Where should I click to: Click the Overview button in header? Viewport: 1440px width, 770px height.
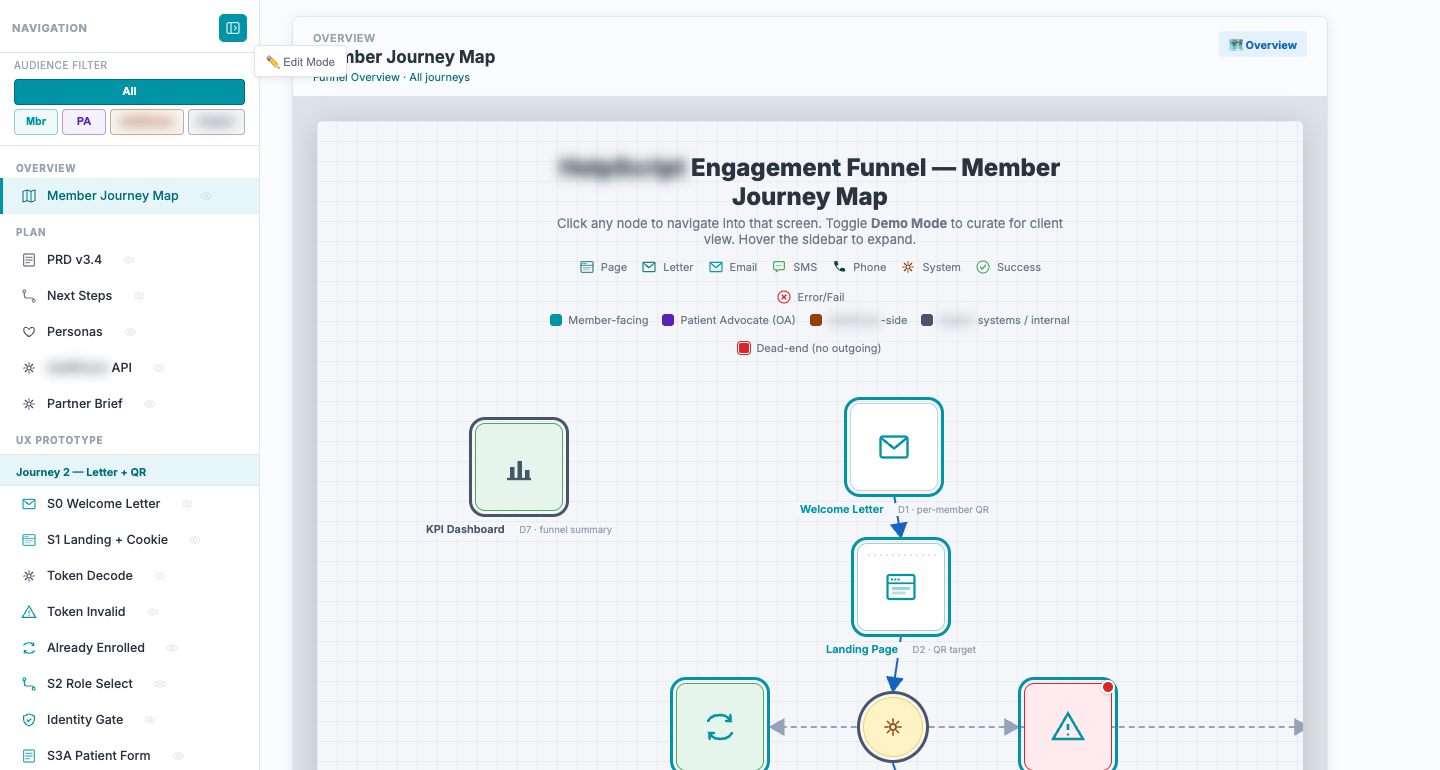1263,45
